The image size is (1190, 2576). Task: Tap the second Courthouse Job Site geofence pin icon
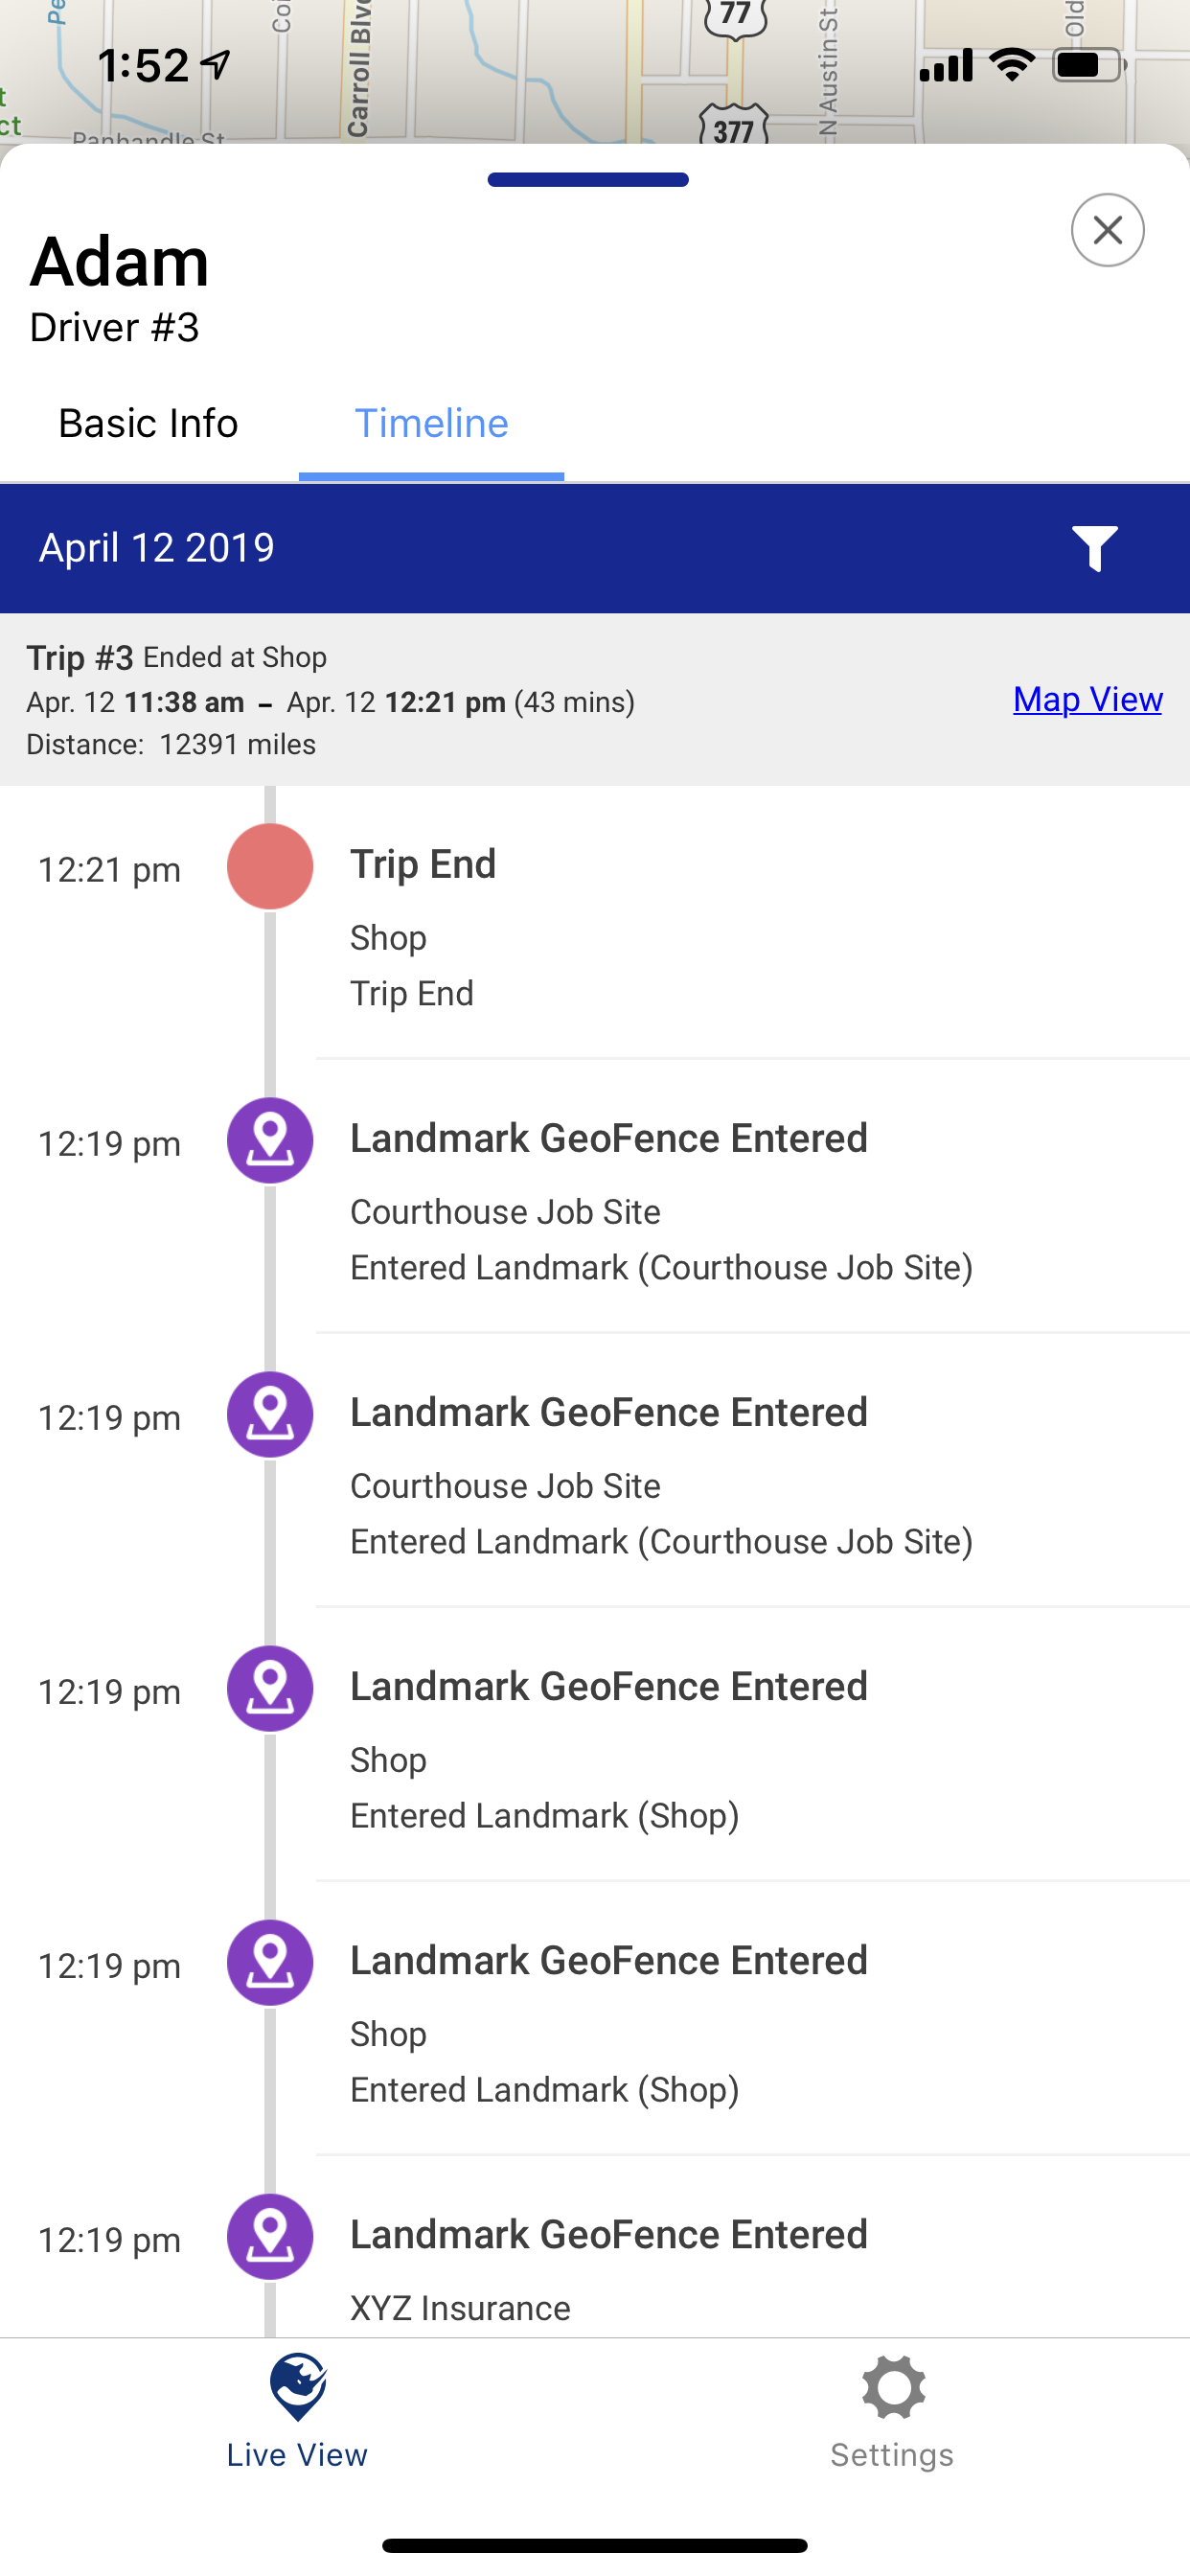[x=270, y=1414]
